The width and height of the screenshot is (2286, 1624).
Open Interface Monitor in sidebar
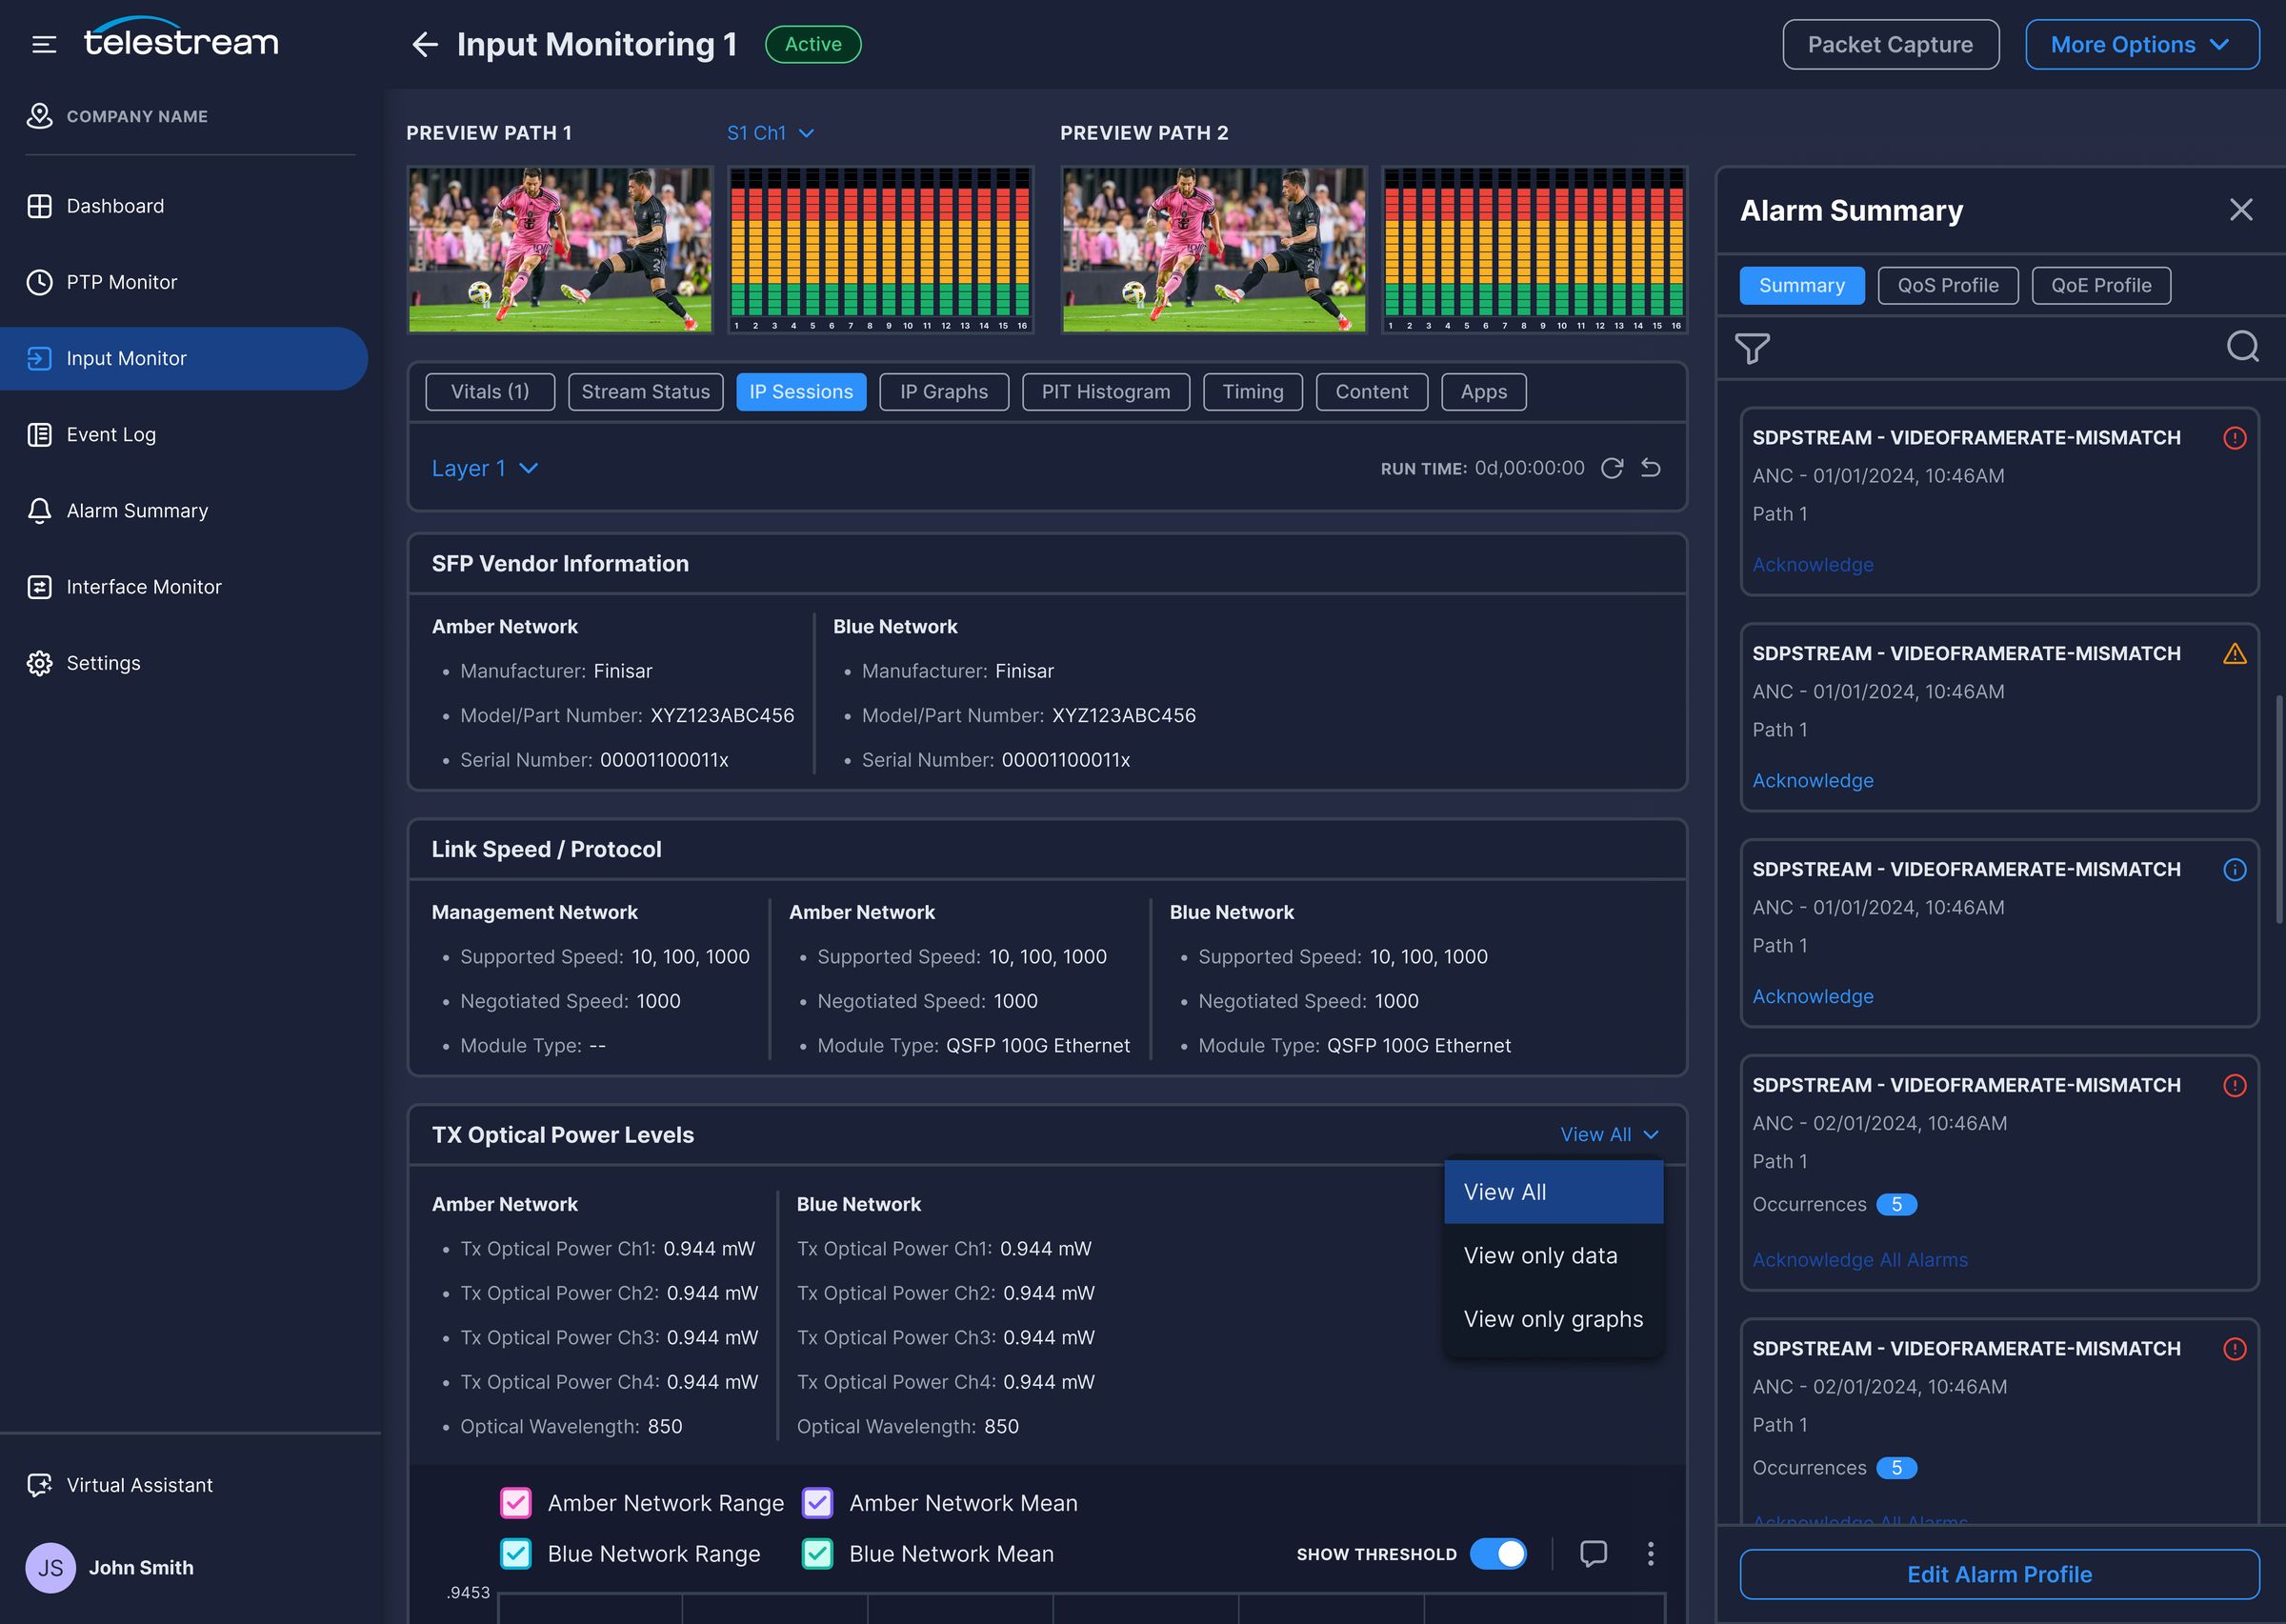point(144,587)
